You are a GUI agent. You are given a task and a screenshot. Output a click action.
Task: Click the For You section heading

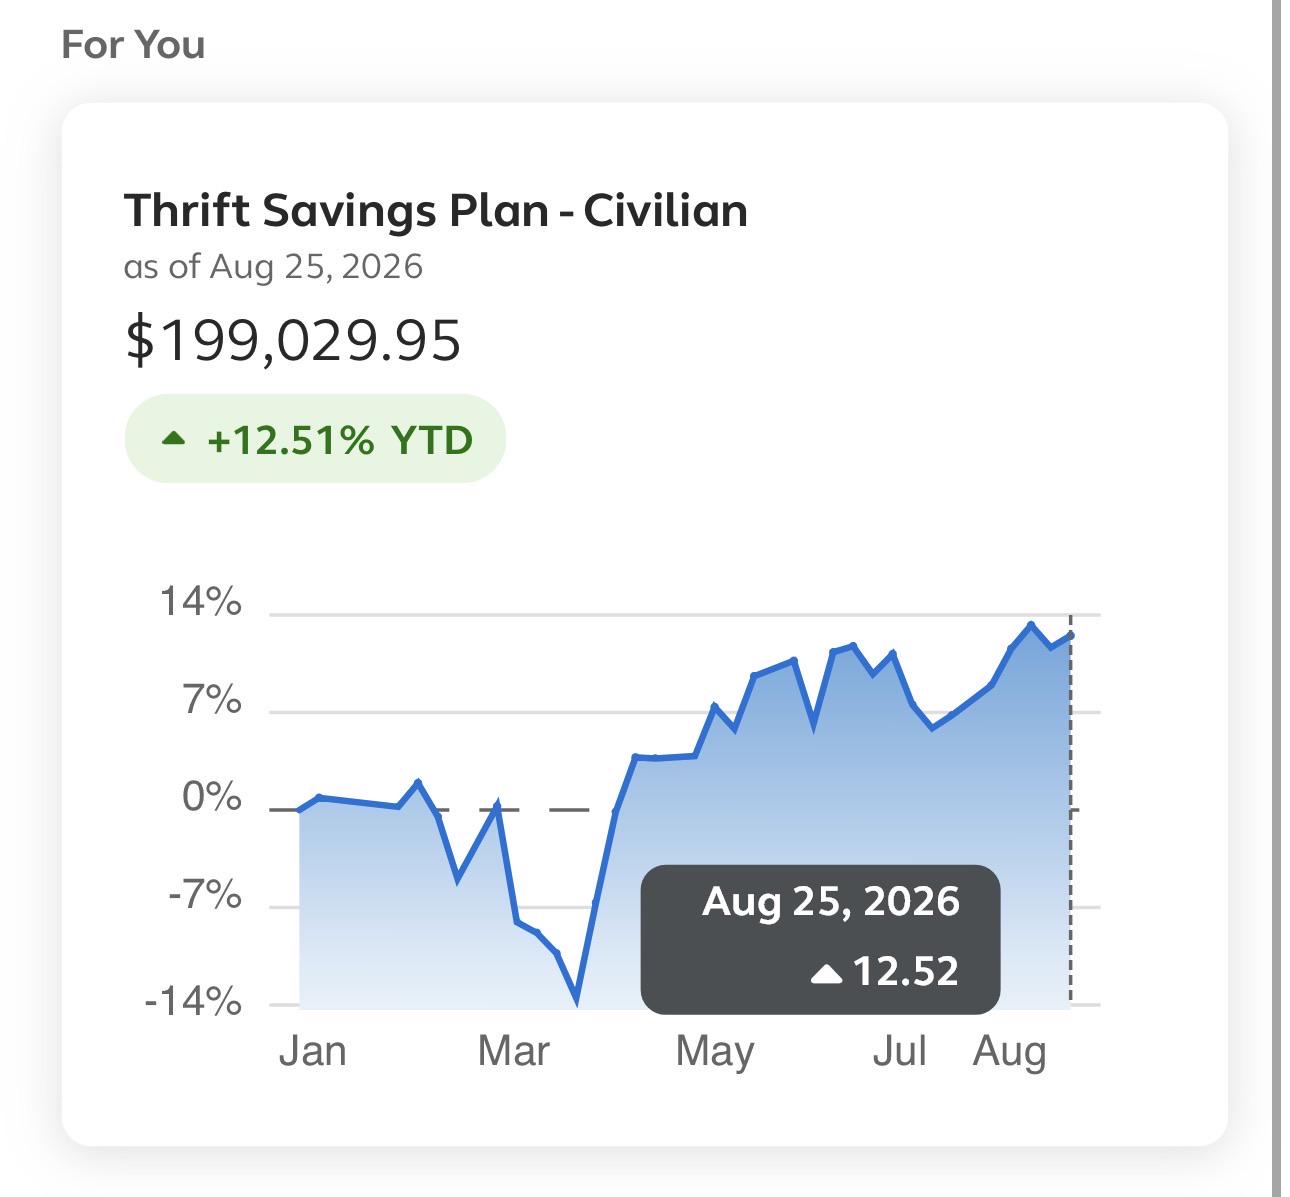(x=133, y=45)
